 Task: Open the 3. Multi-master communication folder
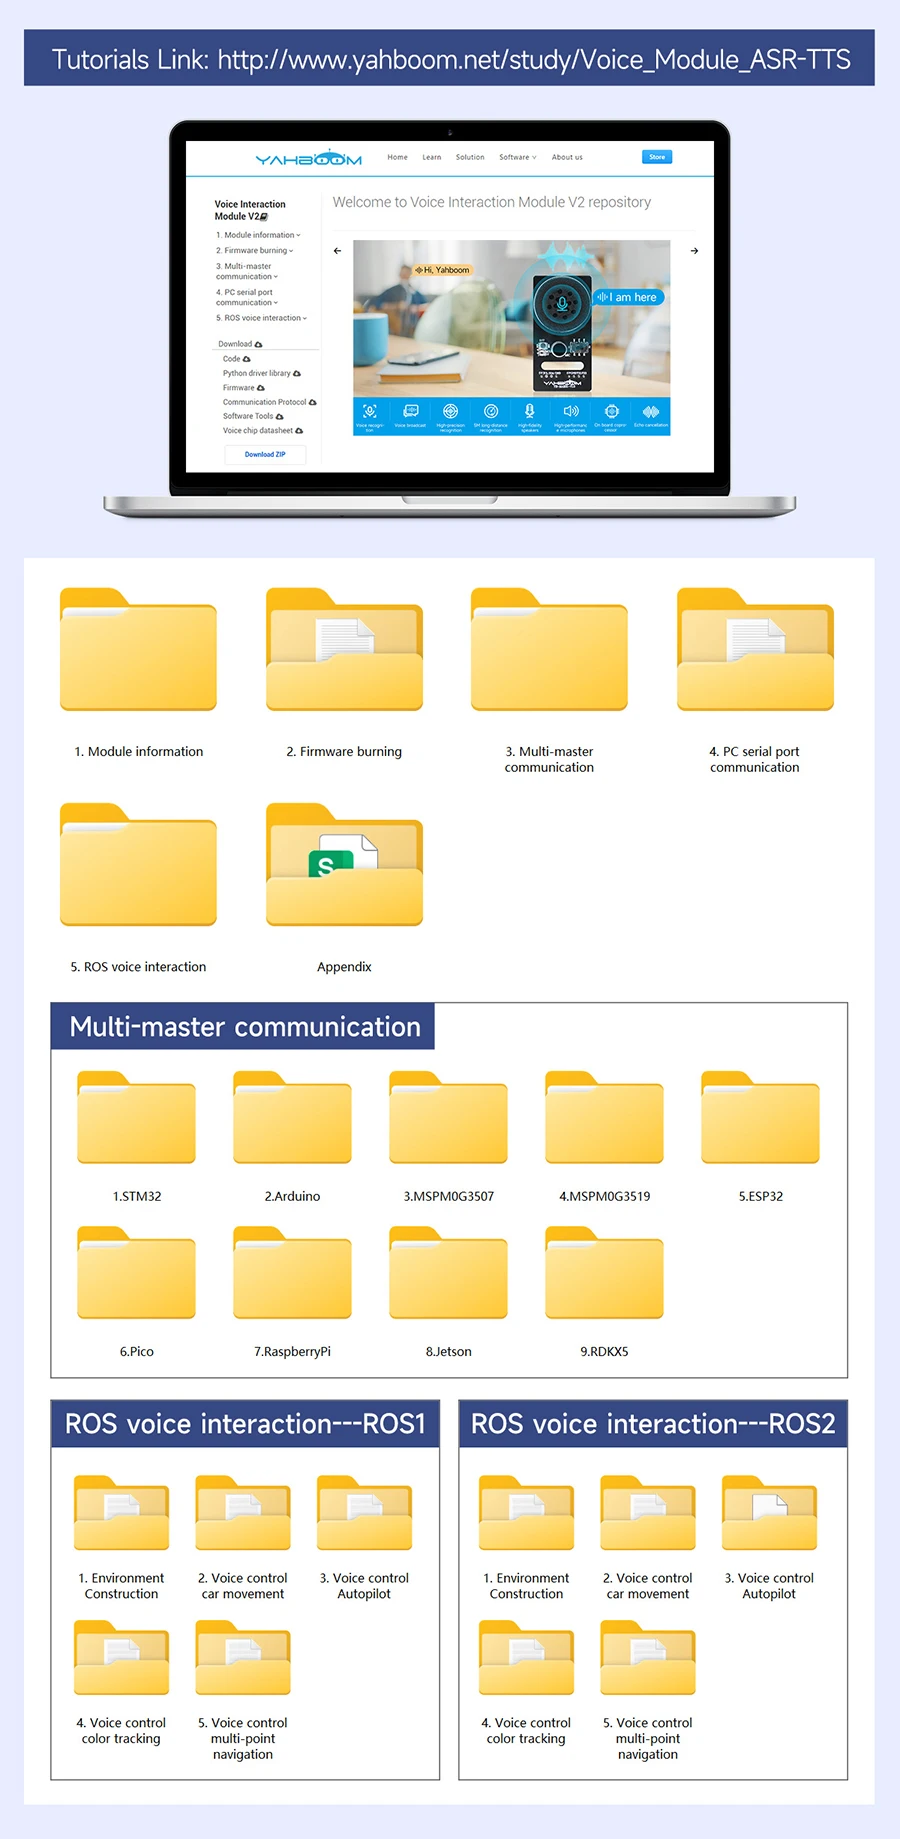[x=549, y=650]
